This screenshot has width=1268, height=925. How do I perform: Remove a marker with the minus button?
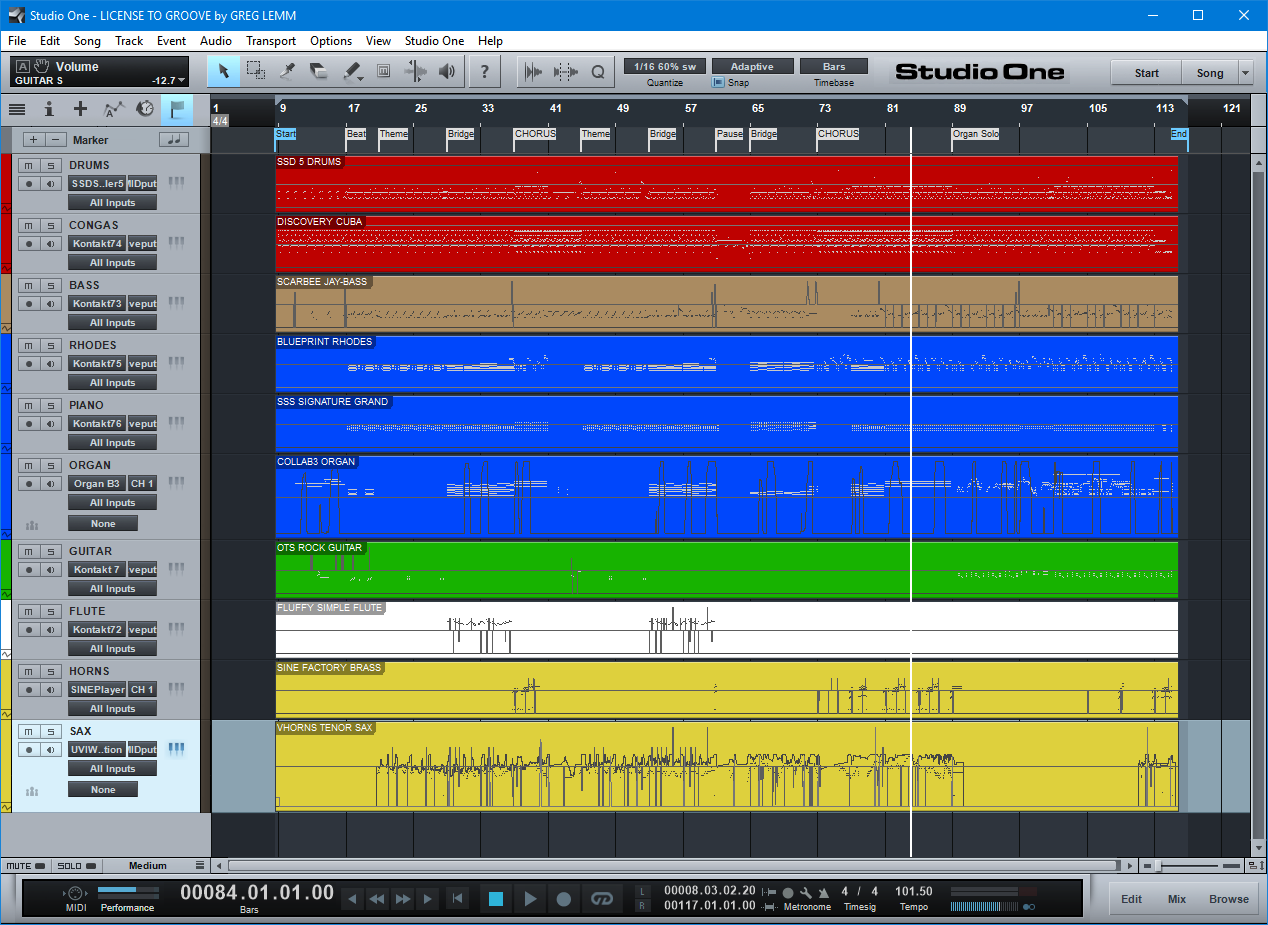click(x=57, y=140)
